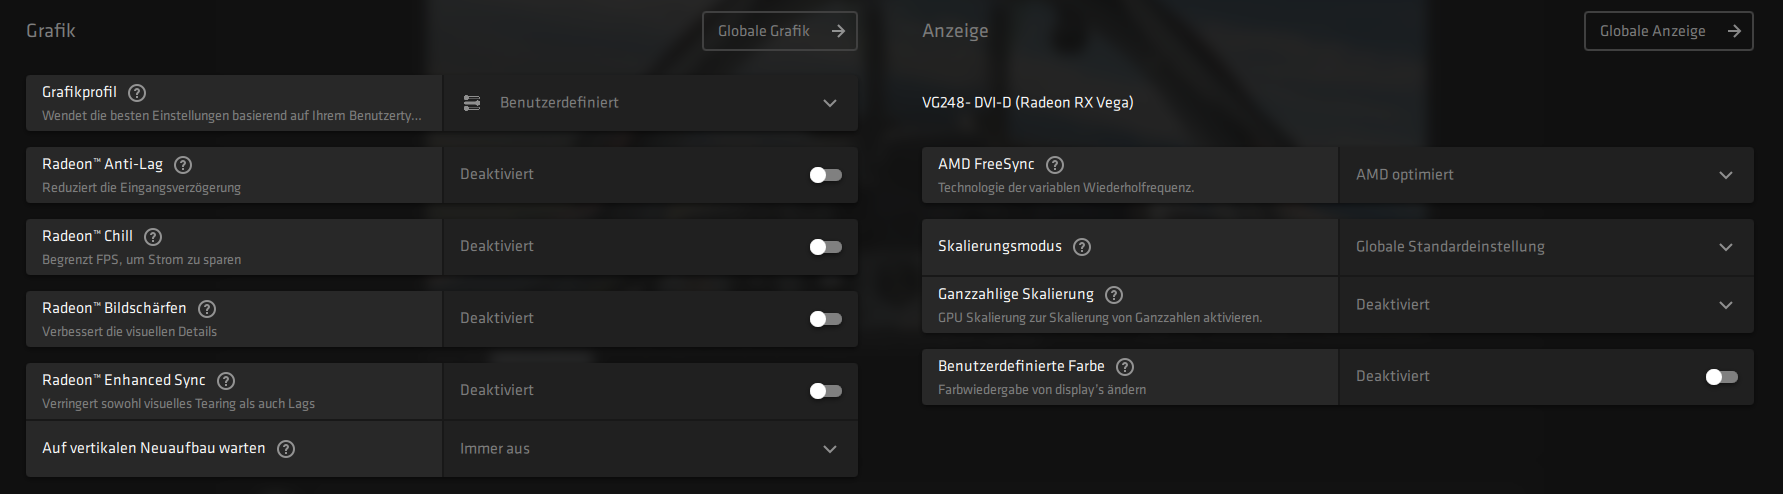Show help for Benutzerdefinierte Farbe

(x=1125, y=367)
